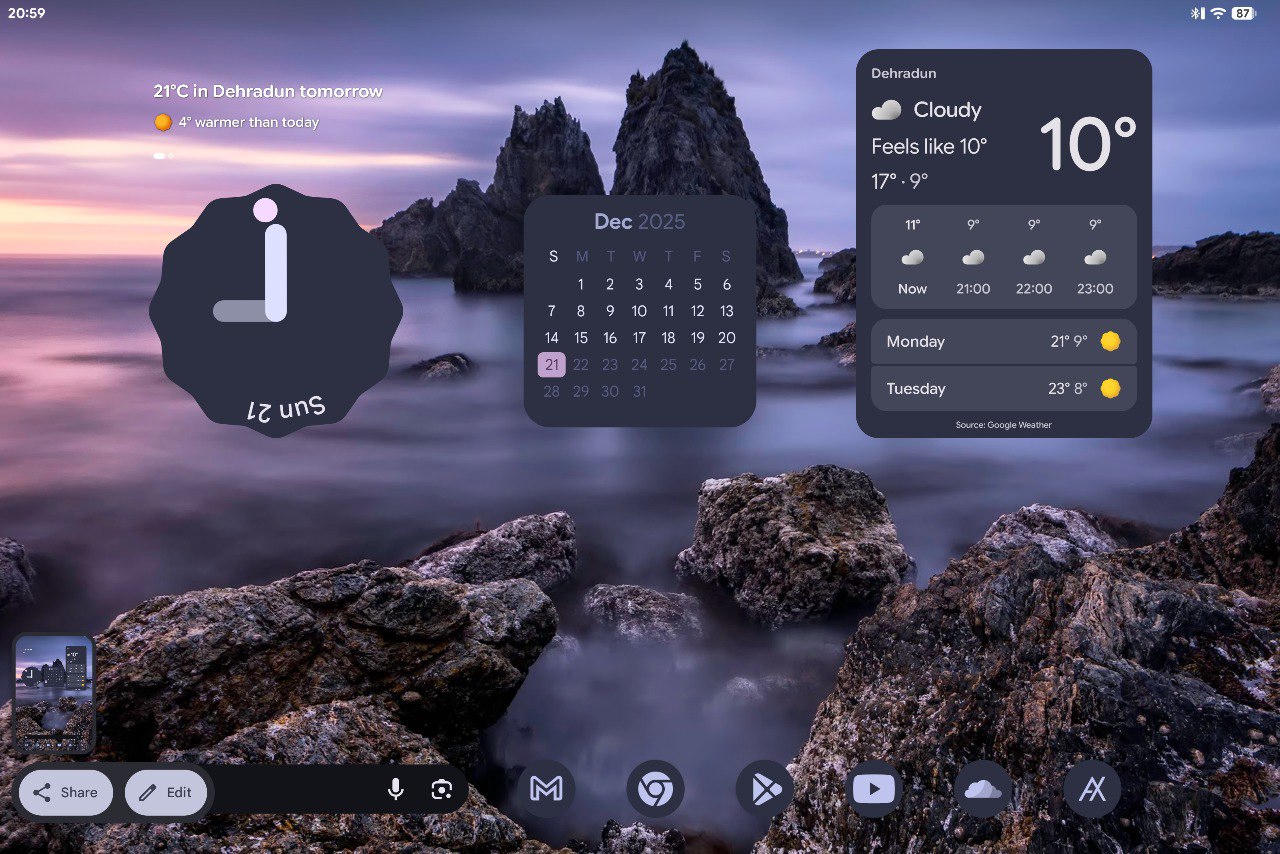Open the Google Play Store
The image size is (1280, 854).
click(765, 789)
